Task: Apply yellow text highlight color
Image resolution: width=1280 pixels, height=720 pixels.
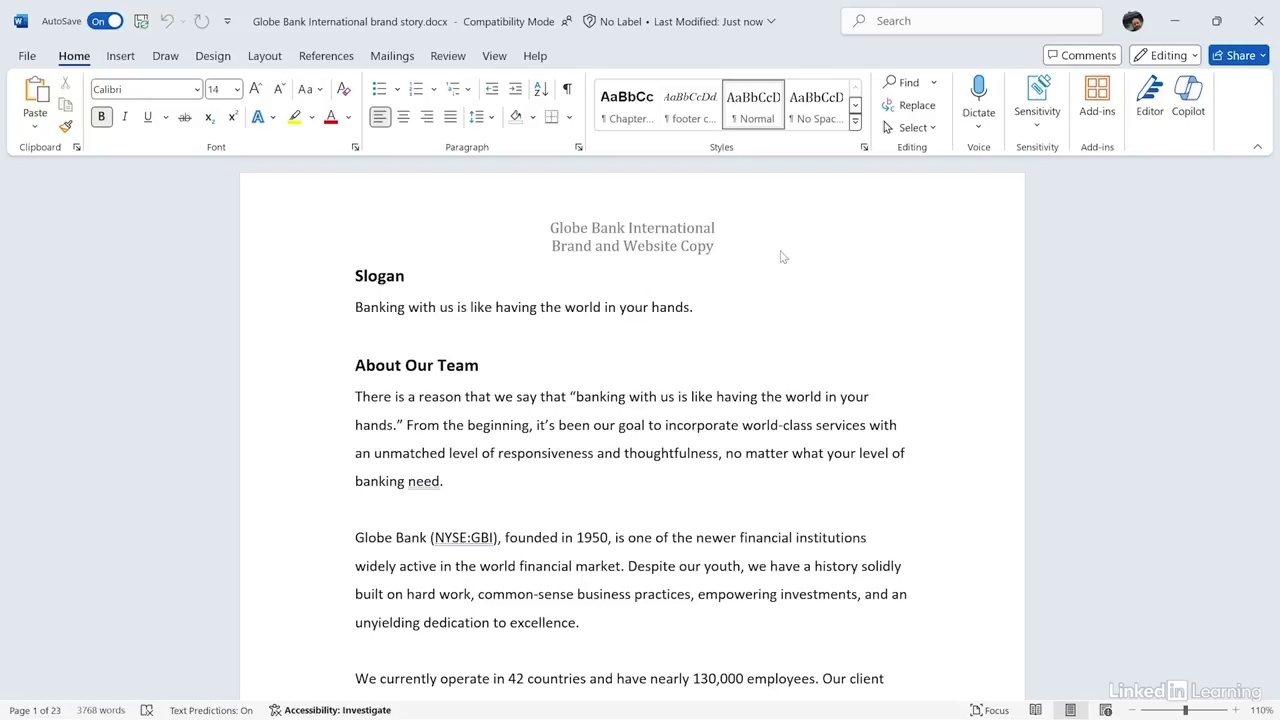Action: click(x=295, y=117)
